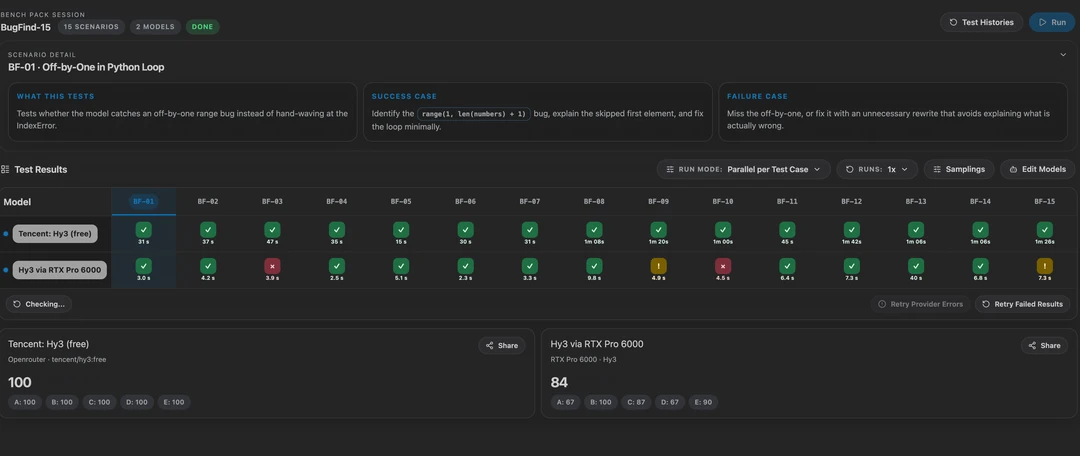Click the Tencent: Hy3 (free) model chip
This screenshot has width=1080, height=456.
pos(55,234)
